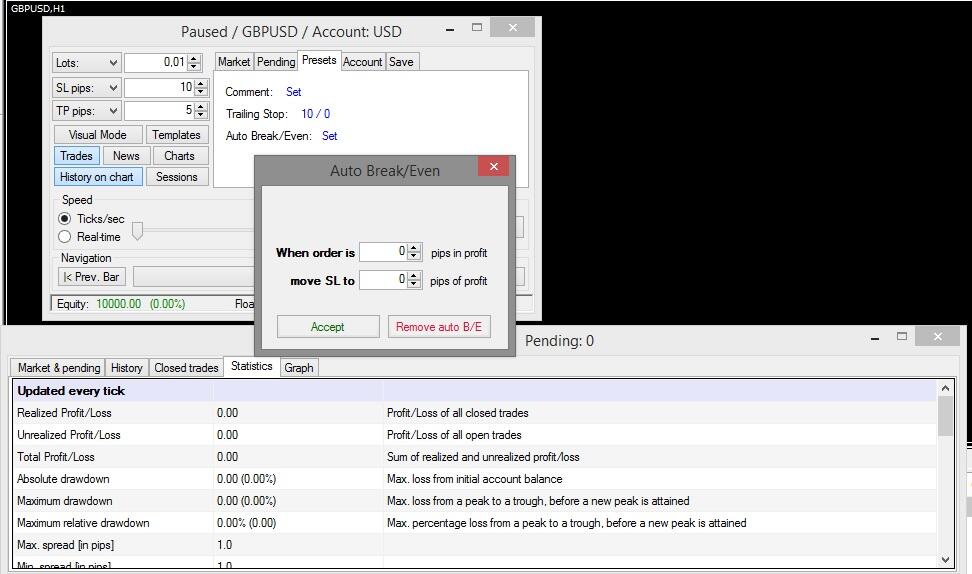The width and height of the screenshot is (972, 574).
Task: Select the Real-time speed option
Action: pyautogui.click(x=89, y=237)
